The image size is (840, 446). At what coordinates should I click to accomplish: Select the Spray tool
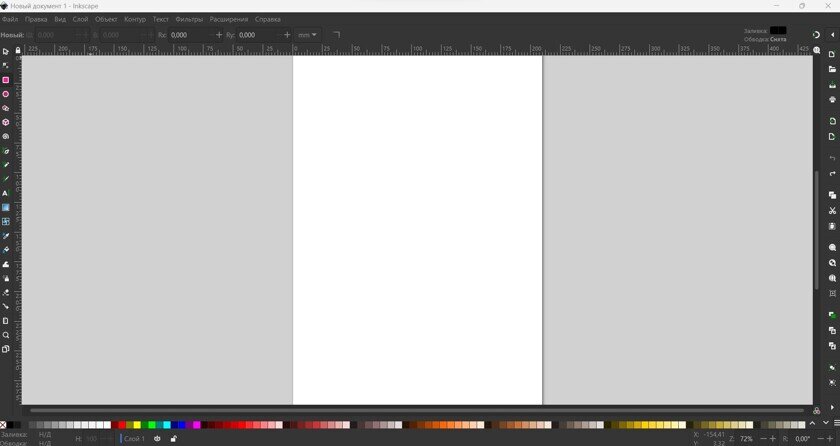point(5,278)
